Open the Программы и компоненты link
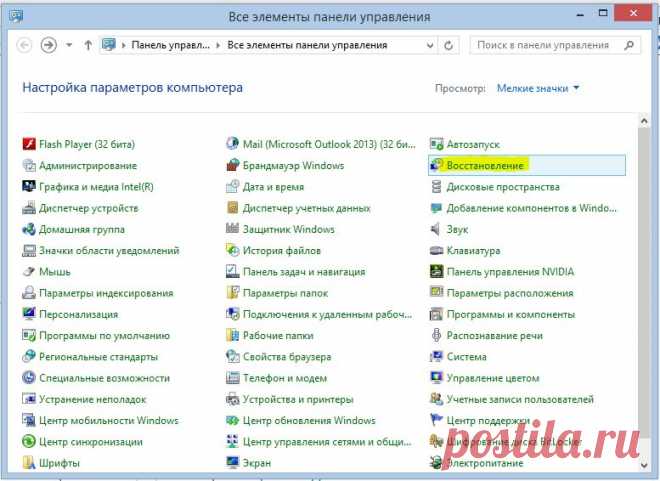 tap(511, 314)
